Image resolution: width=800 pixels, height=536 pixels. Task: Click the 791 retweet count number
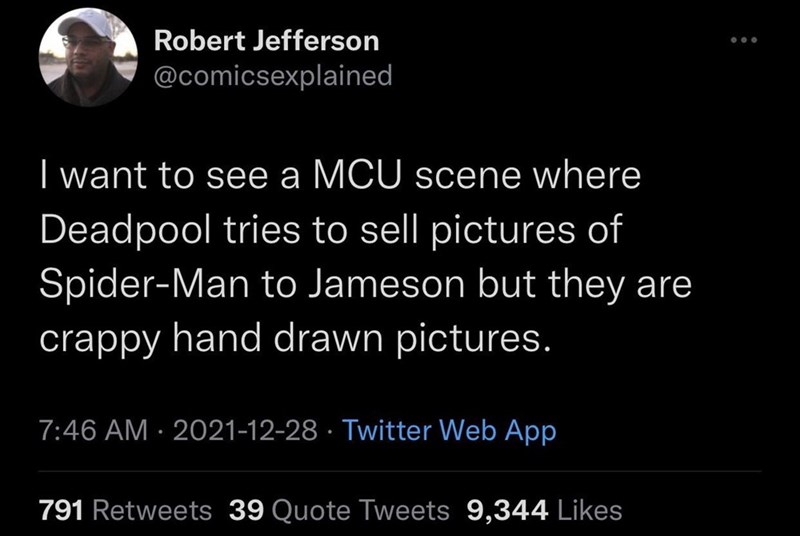pyautogui.click(x=61, y=510)
